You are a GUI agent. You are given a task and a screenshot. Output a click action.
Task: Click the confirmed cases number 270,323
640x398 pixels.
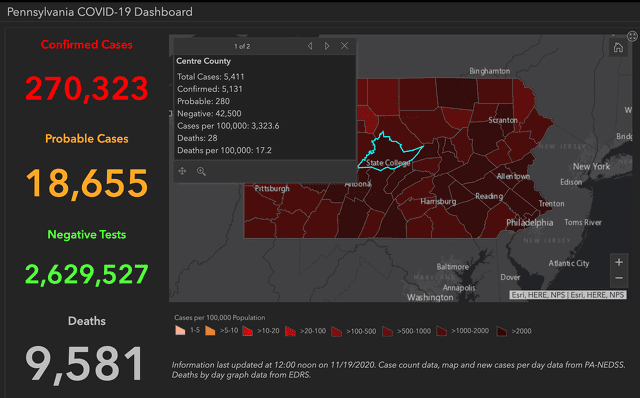pos(87,88)
